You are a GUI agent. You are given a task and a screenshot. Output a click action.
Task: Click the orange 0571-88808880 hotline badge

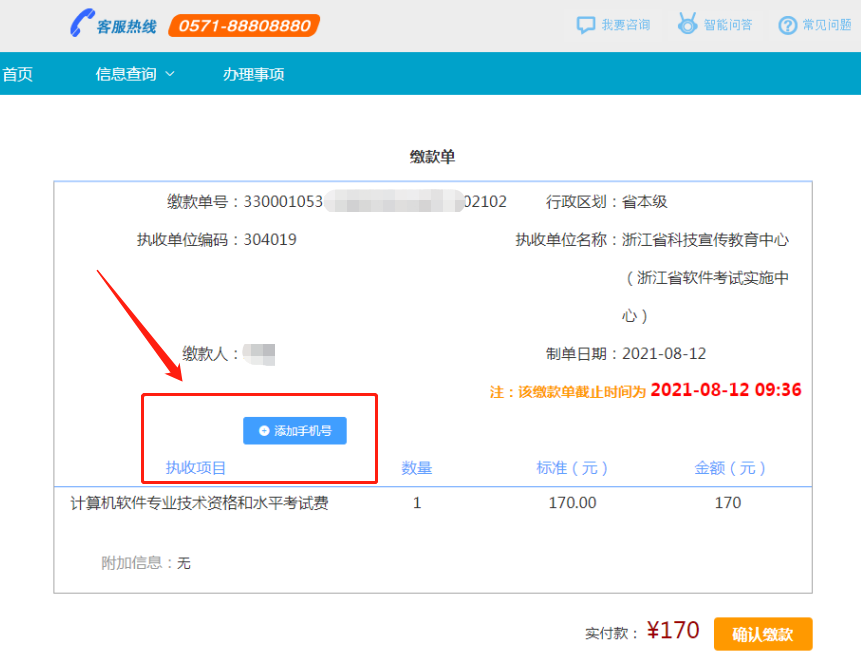(243, 26)
